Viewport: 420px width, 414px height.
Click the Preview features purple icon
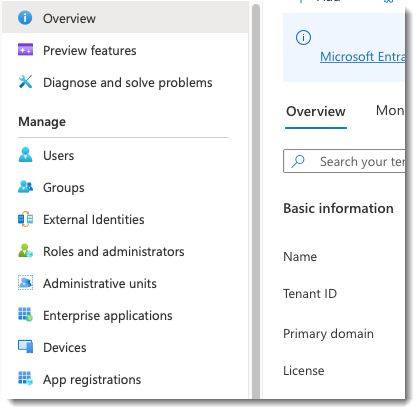(25, 50)
